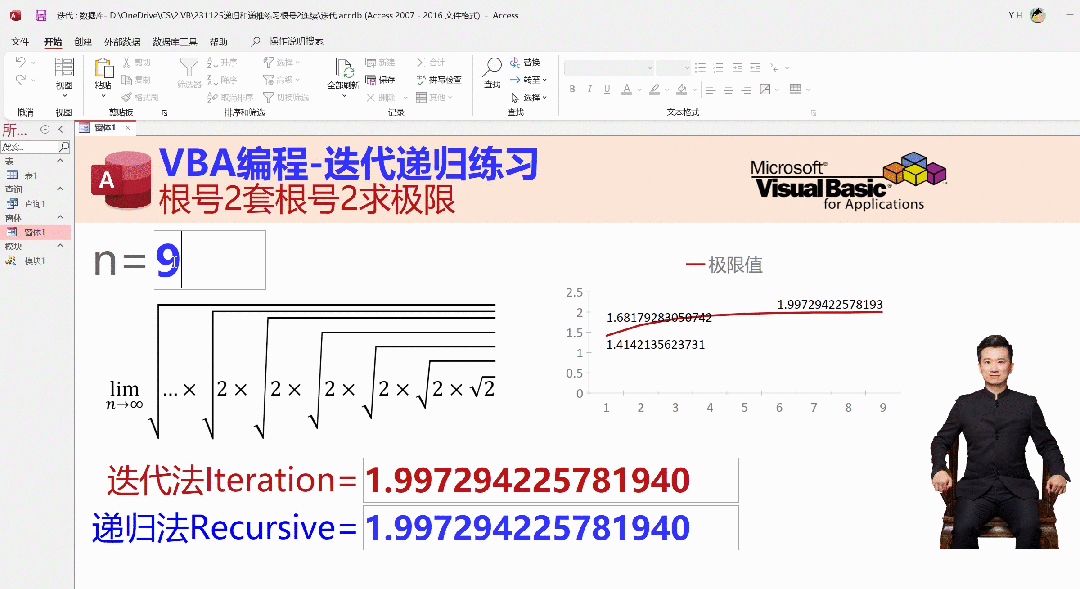1080x589 pixels.
Task: Click the n value input field
Action: 222,260
